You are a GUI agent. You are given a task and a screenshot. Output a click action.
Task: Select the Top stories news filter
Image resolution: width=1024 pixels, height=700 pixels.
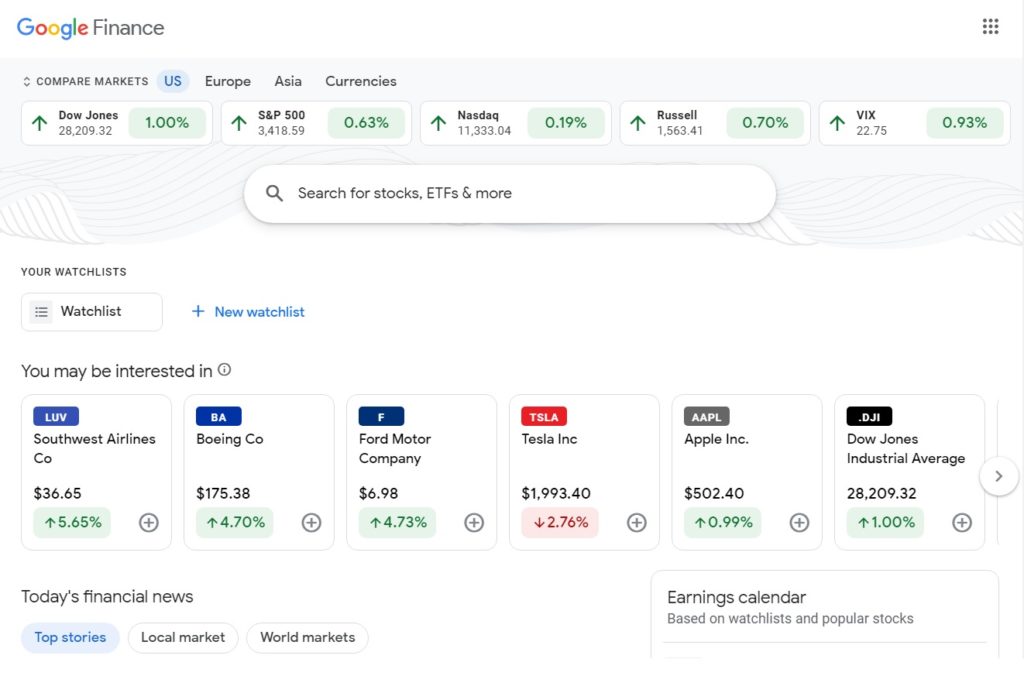coord(71,637)
